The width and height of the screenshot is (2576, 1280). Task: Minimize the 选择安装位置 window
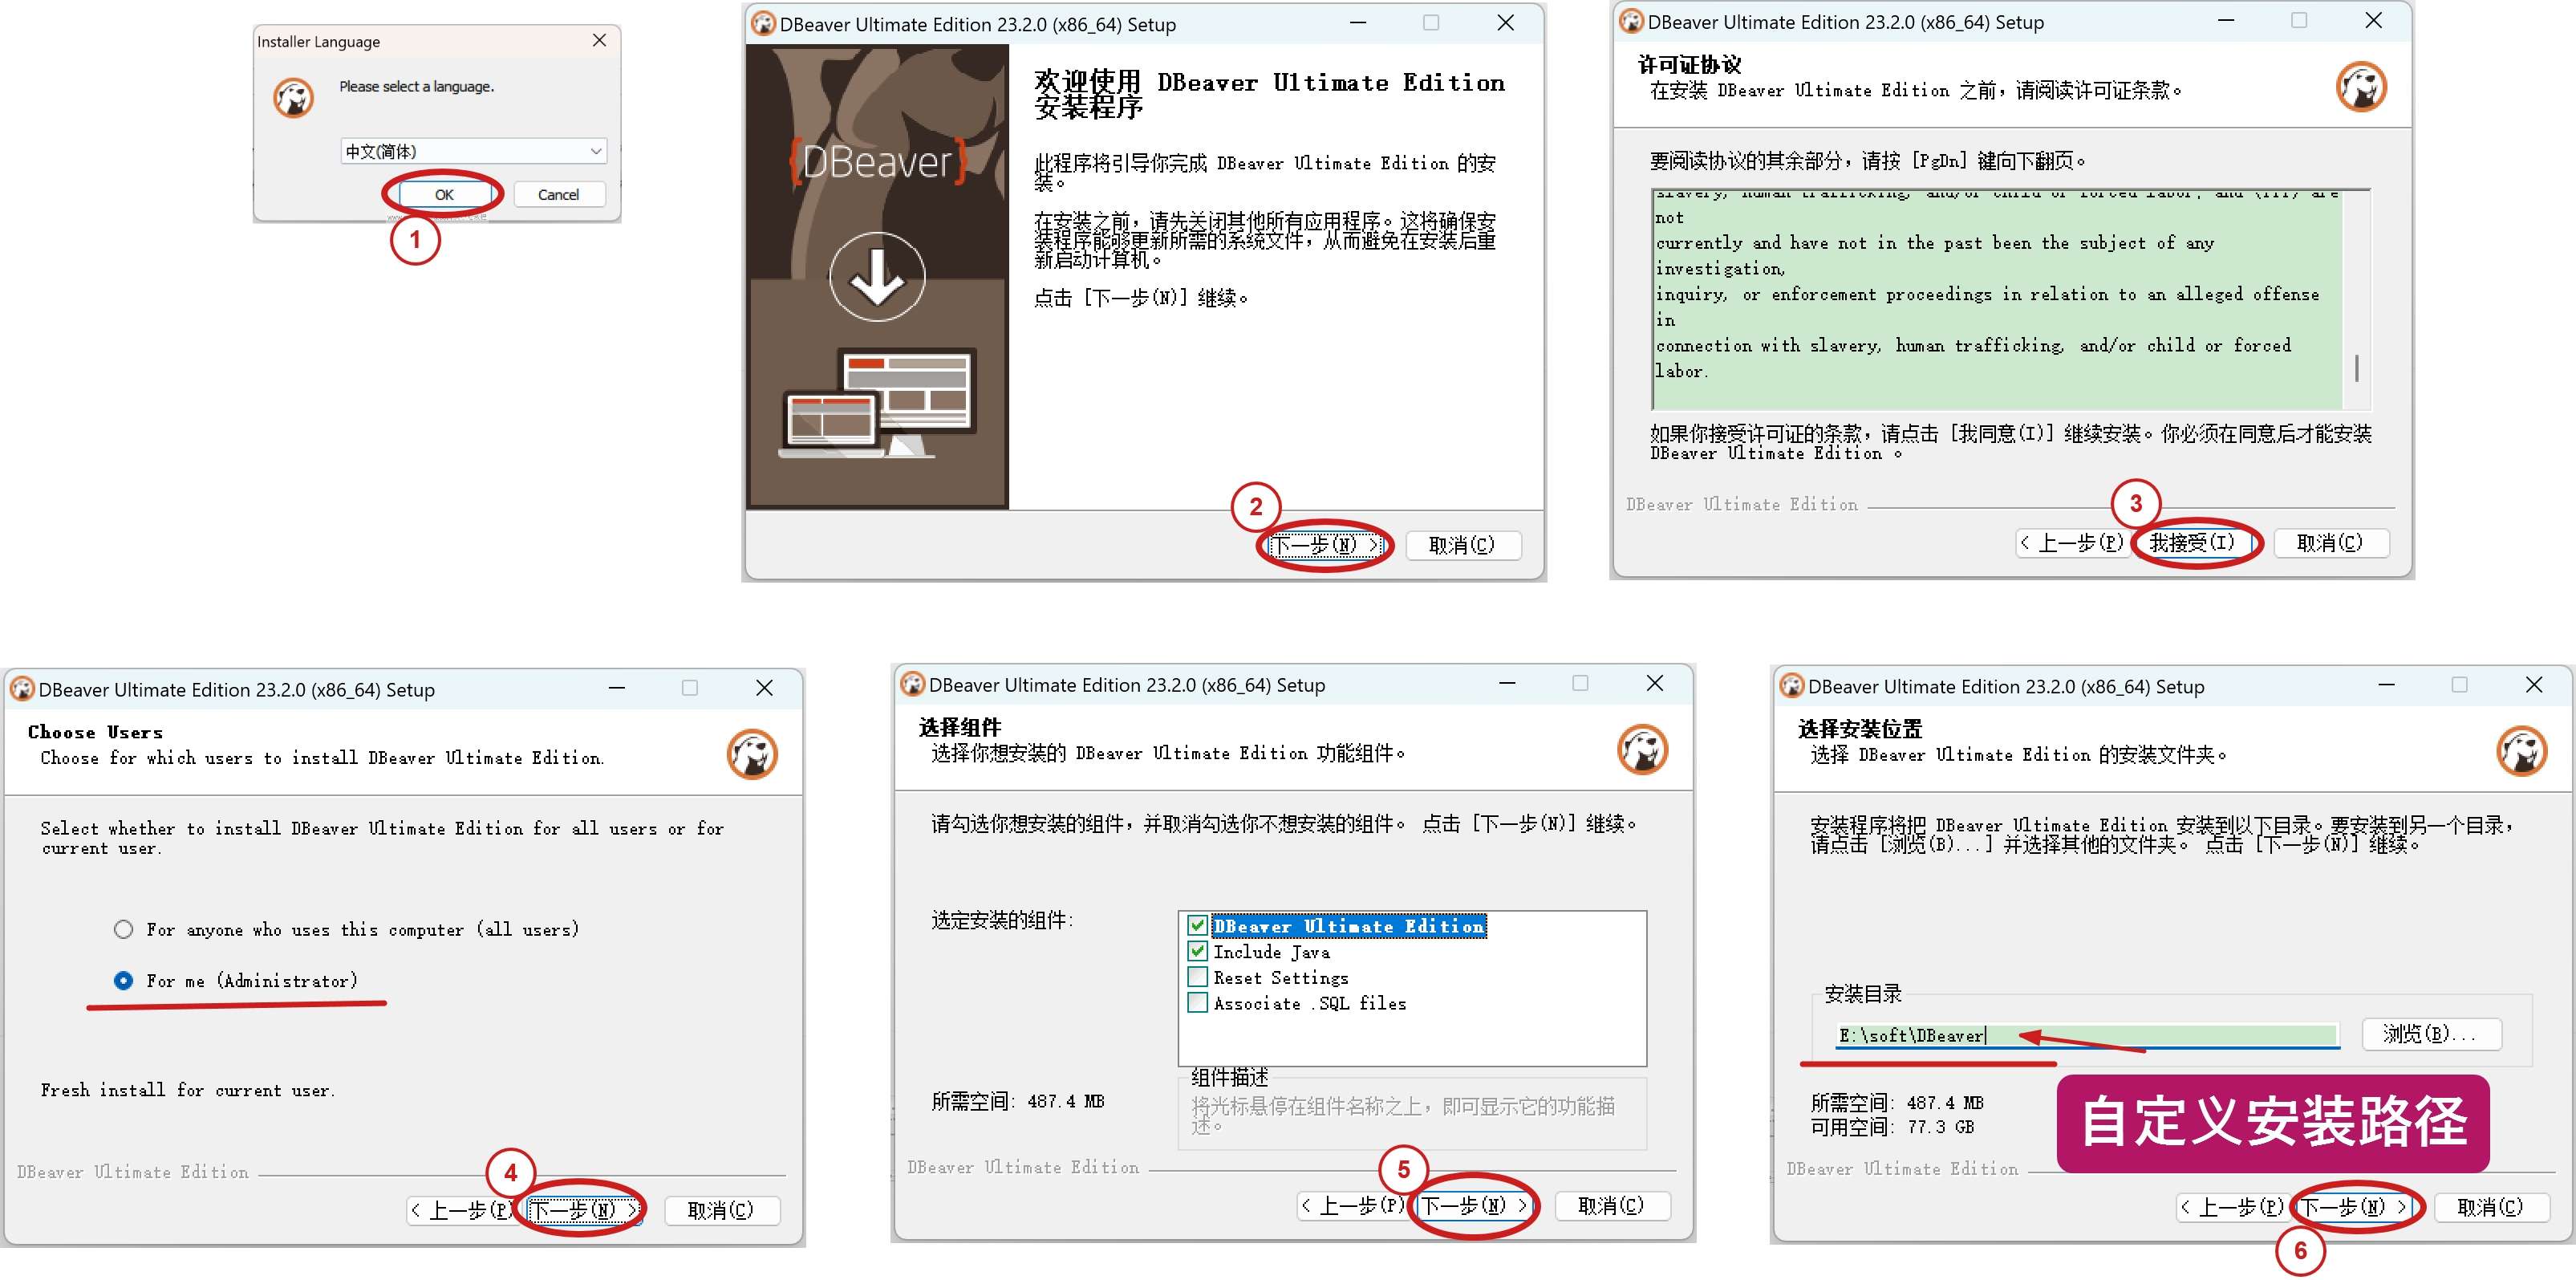click(2386, 685)
